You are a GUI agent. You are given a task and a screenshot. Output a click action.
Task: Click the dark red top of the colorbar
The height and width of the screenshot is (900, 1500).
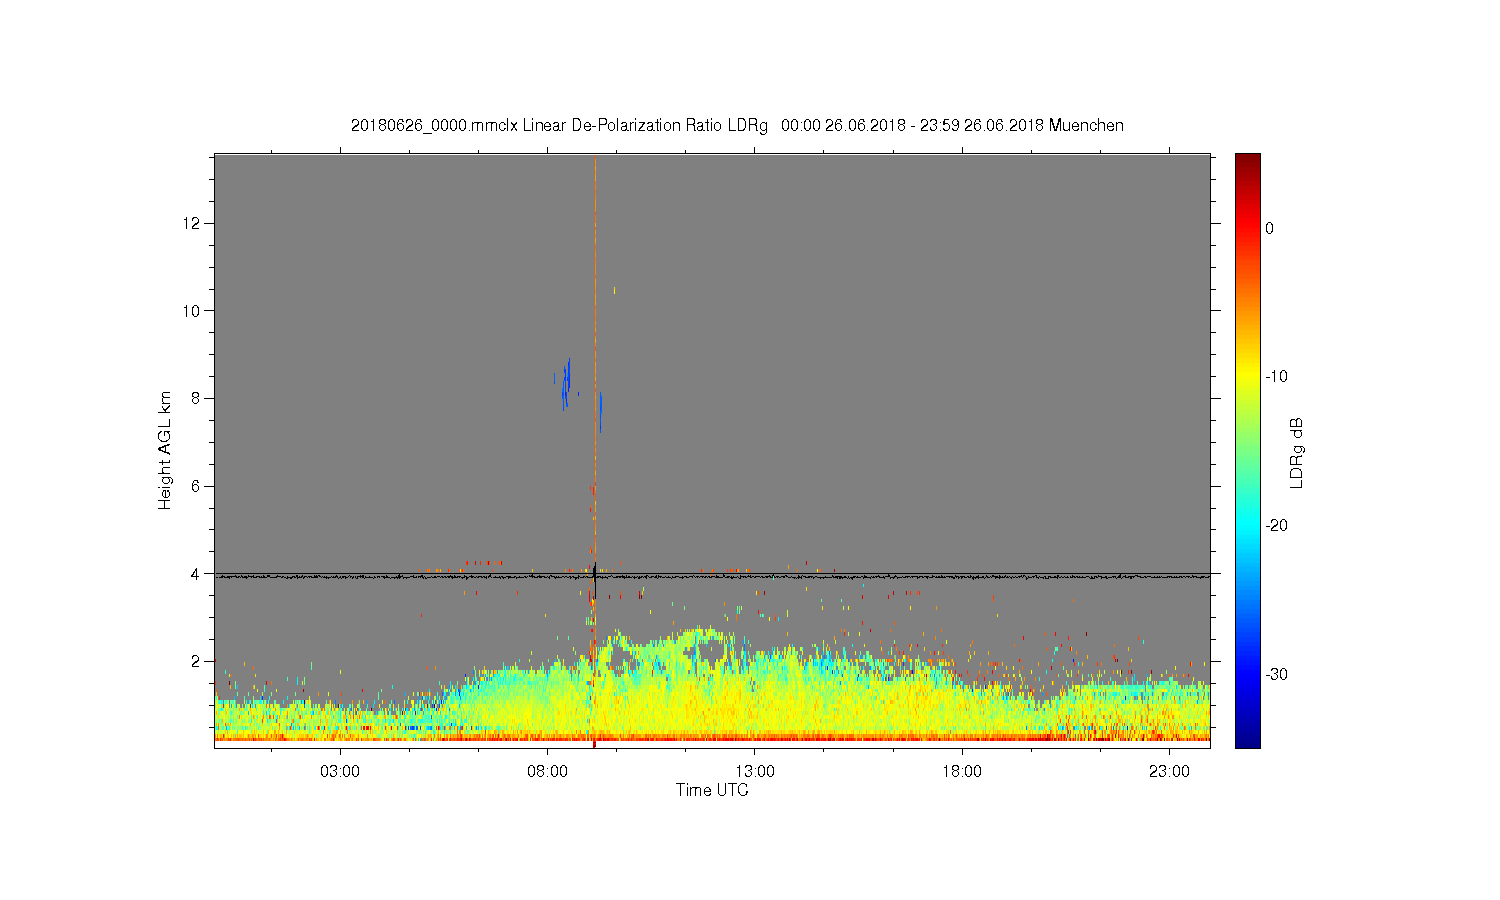tap(1248, 162)
